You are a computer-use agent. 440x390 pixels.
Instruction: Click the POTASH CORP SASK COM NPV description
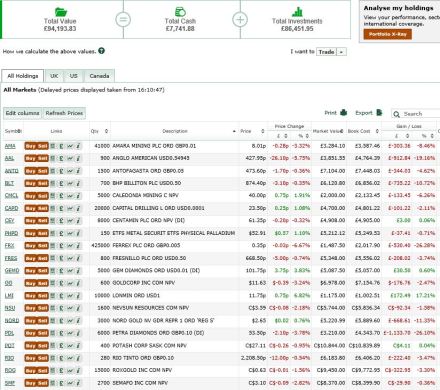tap(149, 346)
